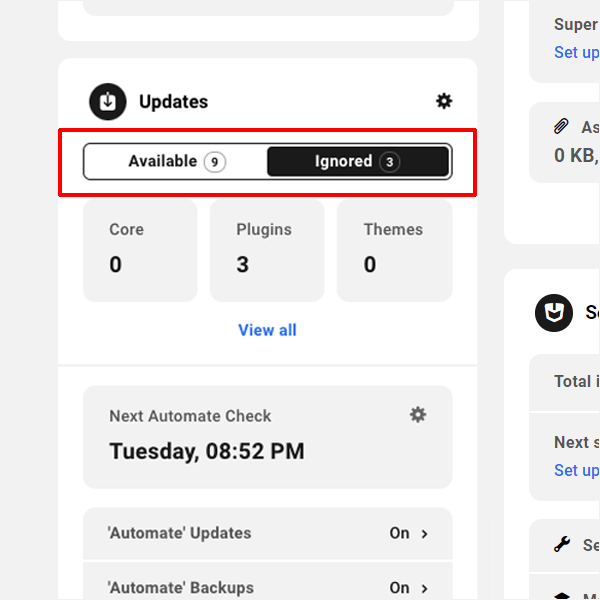Click the Available count badge 9
This screenshot has width=600, height=600.
coord(214,162)
